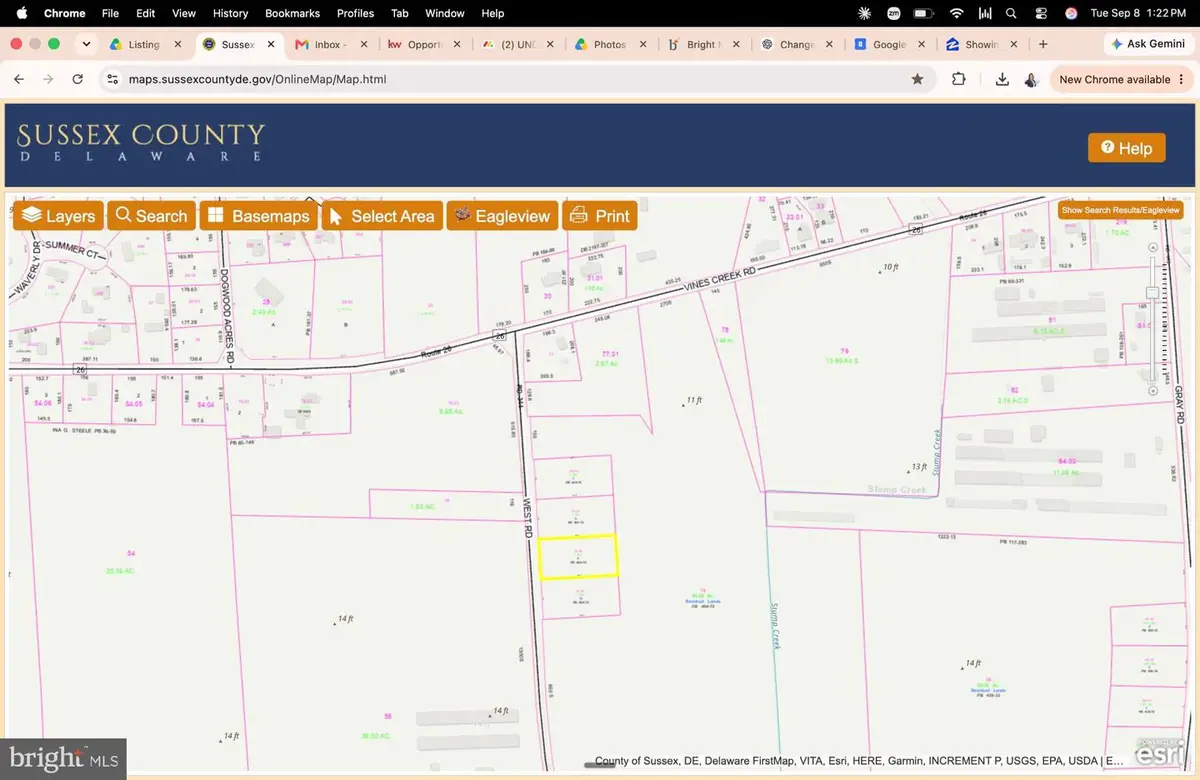Close the Showing tab

(x=1014, y=44)
